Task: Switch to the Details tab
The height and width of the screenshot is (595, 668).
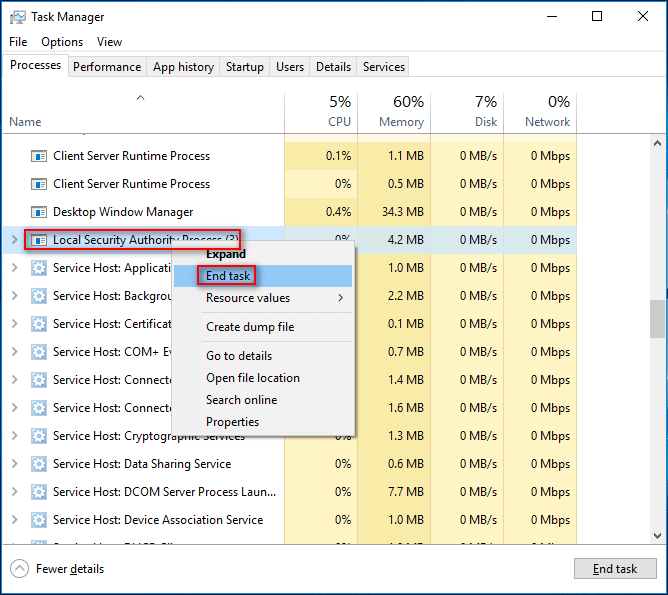Action: (x=333, y=67)
